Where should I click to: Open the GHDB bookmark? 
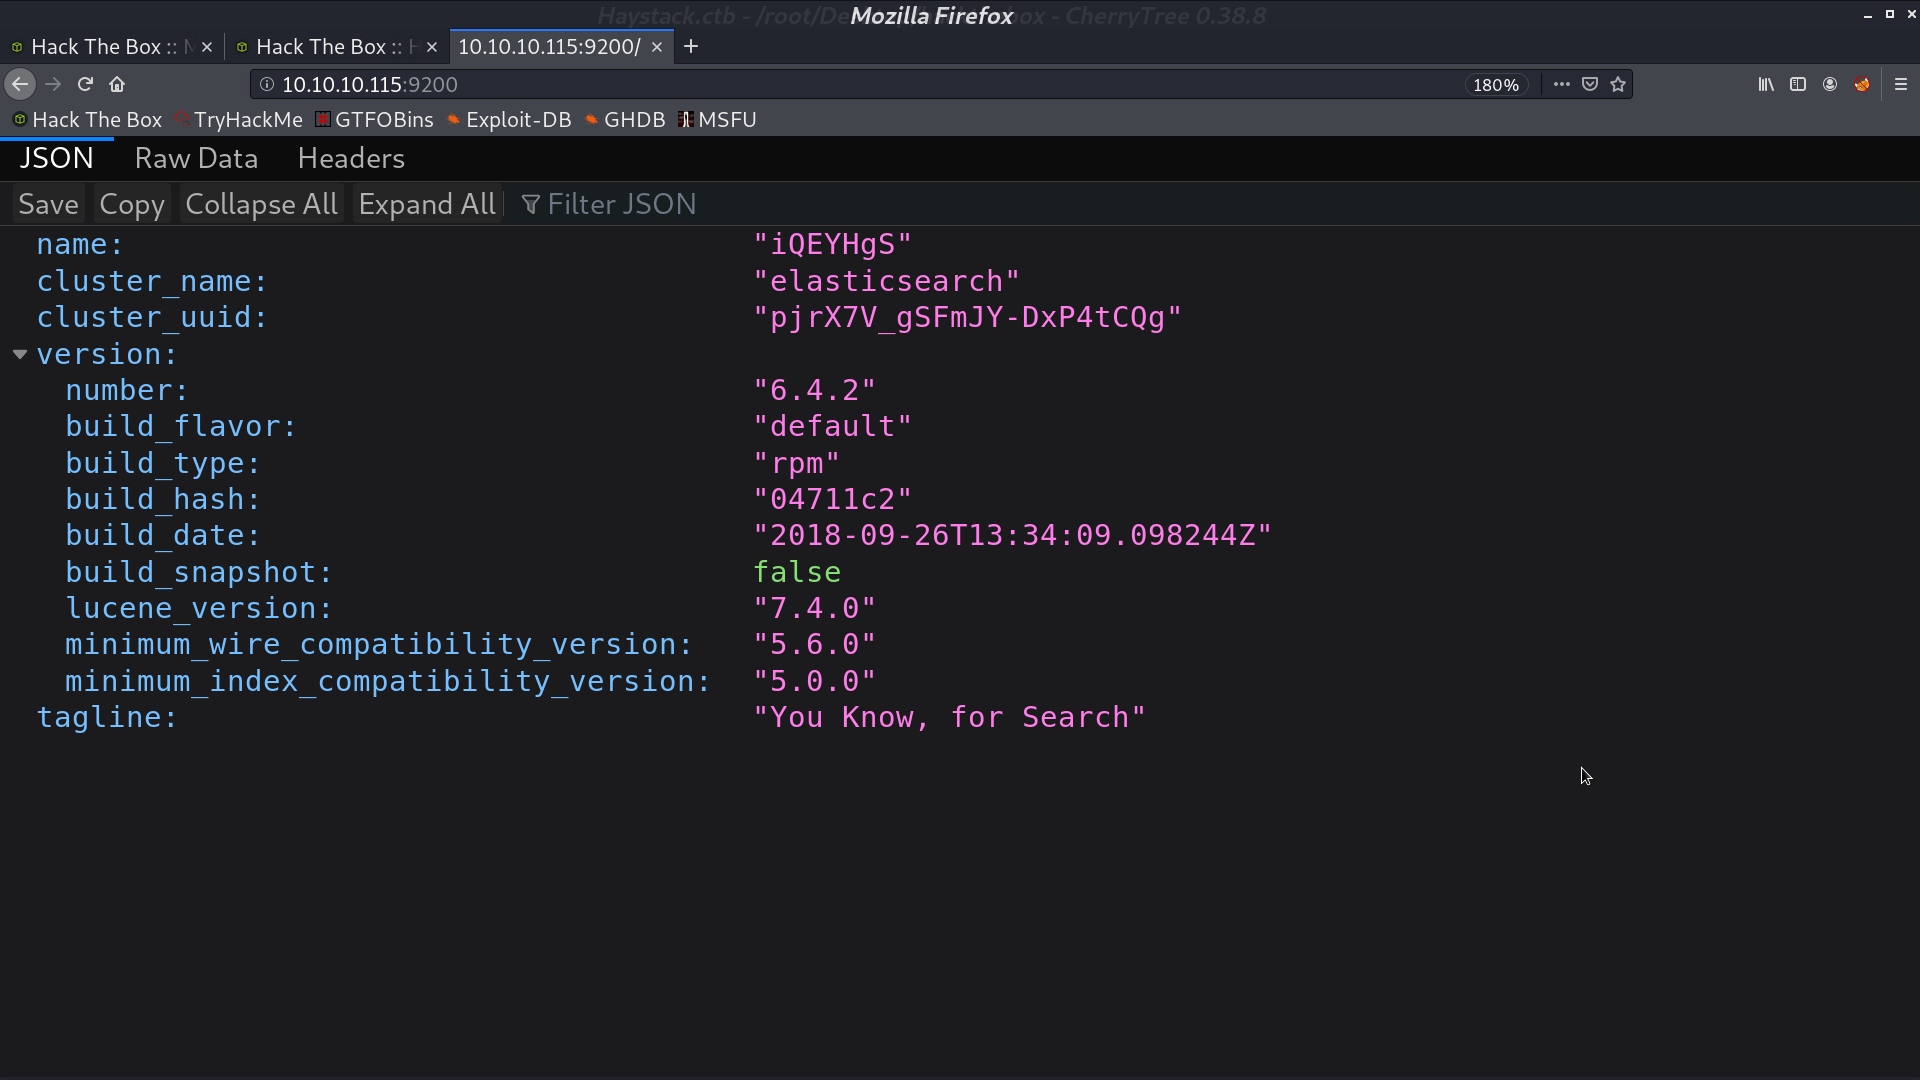tap(625, 120)
